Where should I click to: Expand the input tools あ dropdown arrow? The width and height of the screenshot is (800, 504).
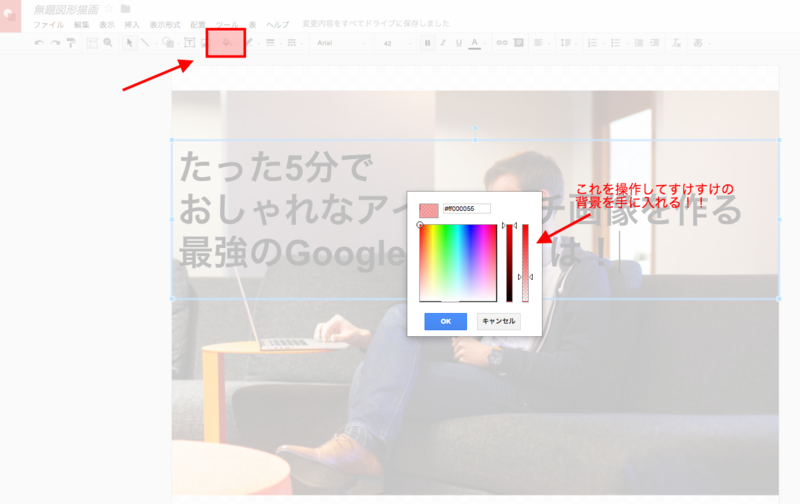tap(710, 43)
